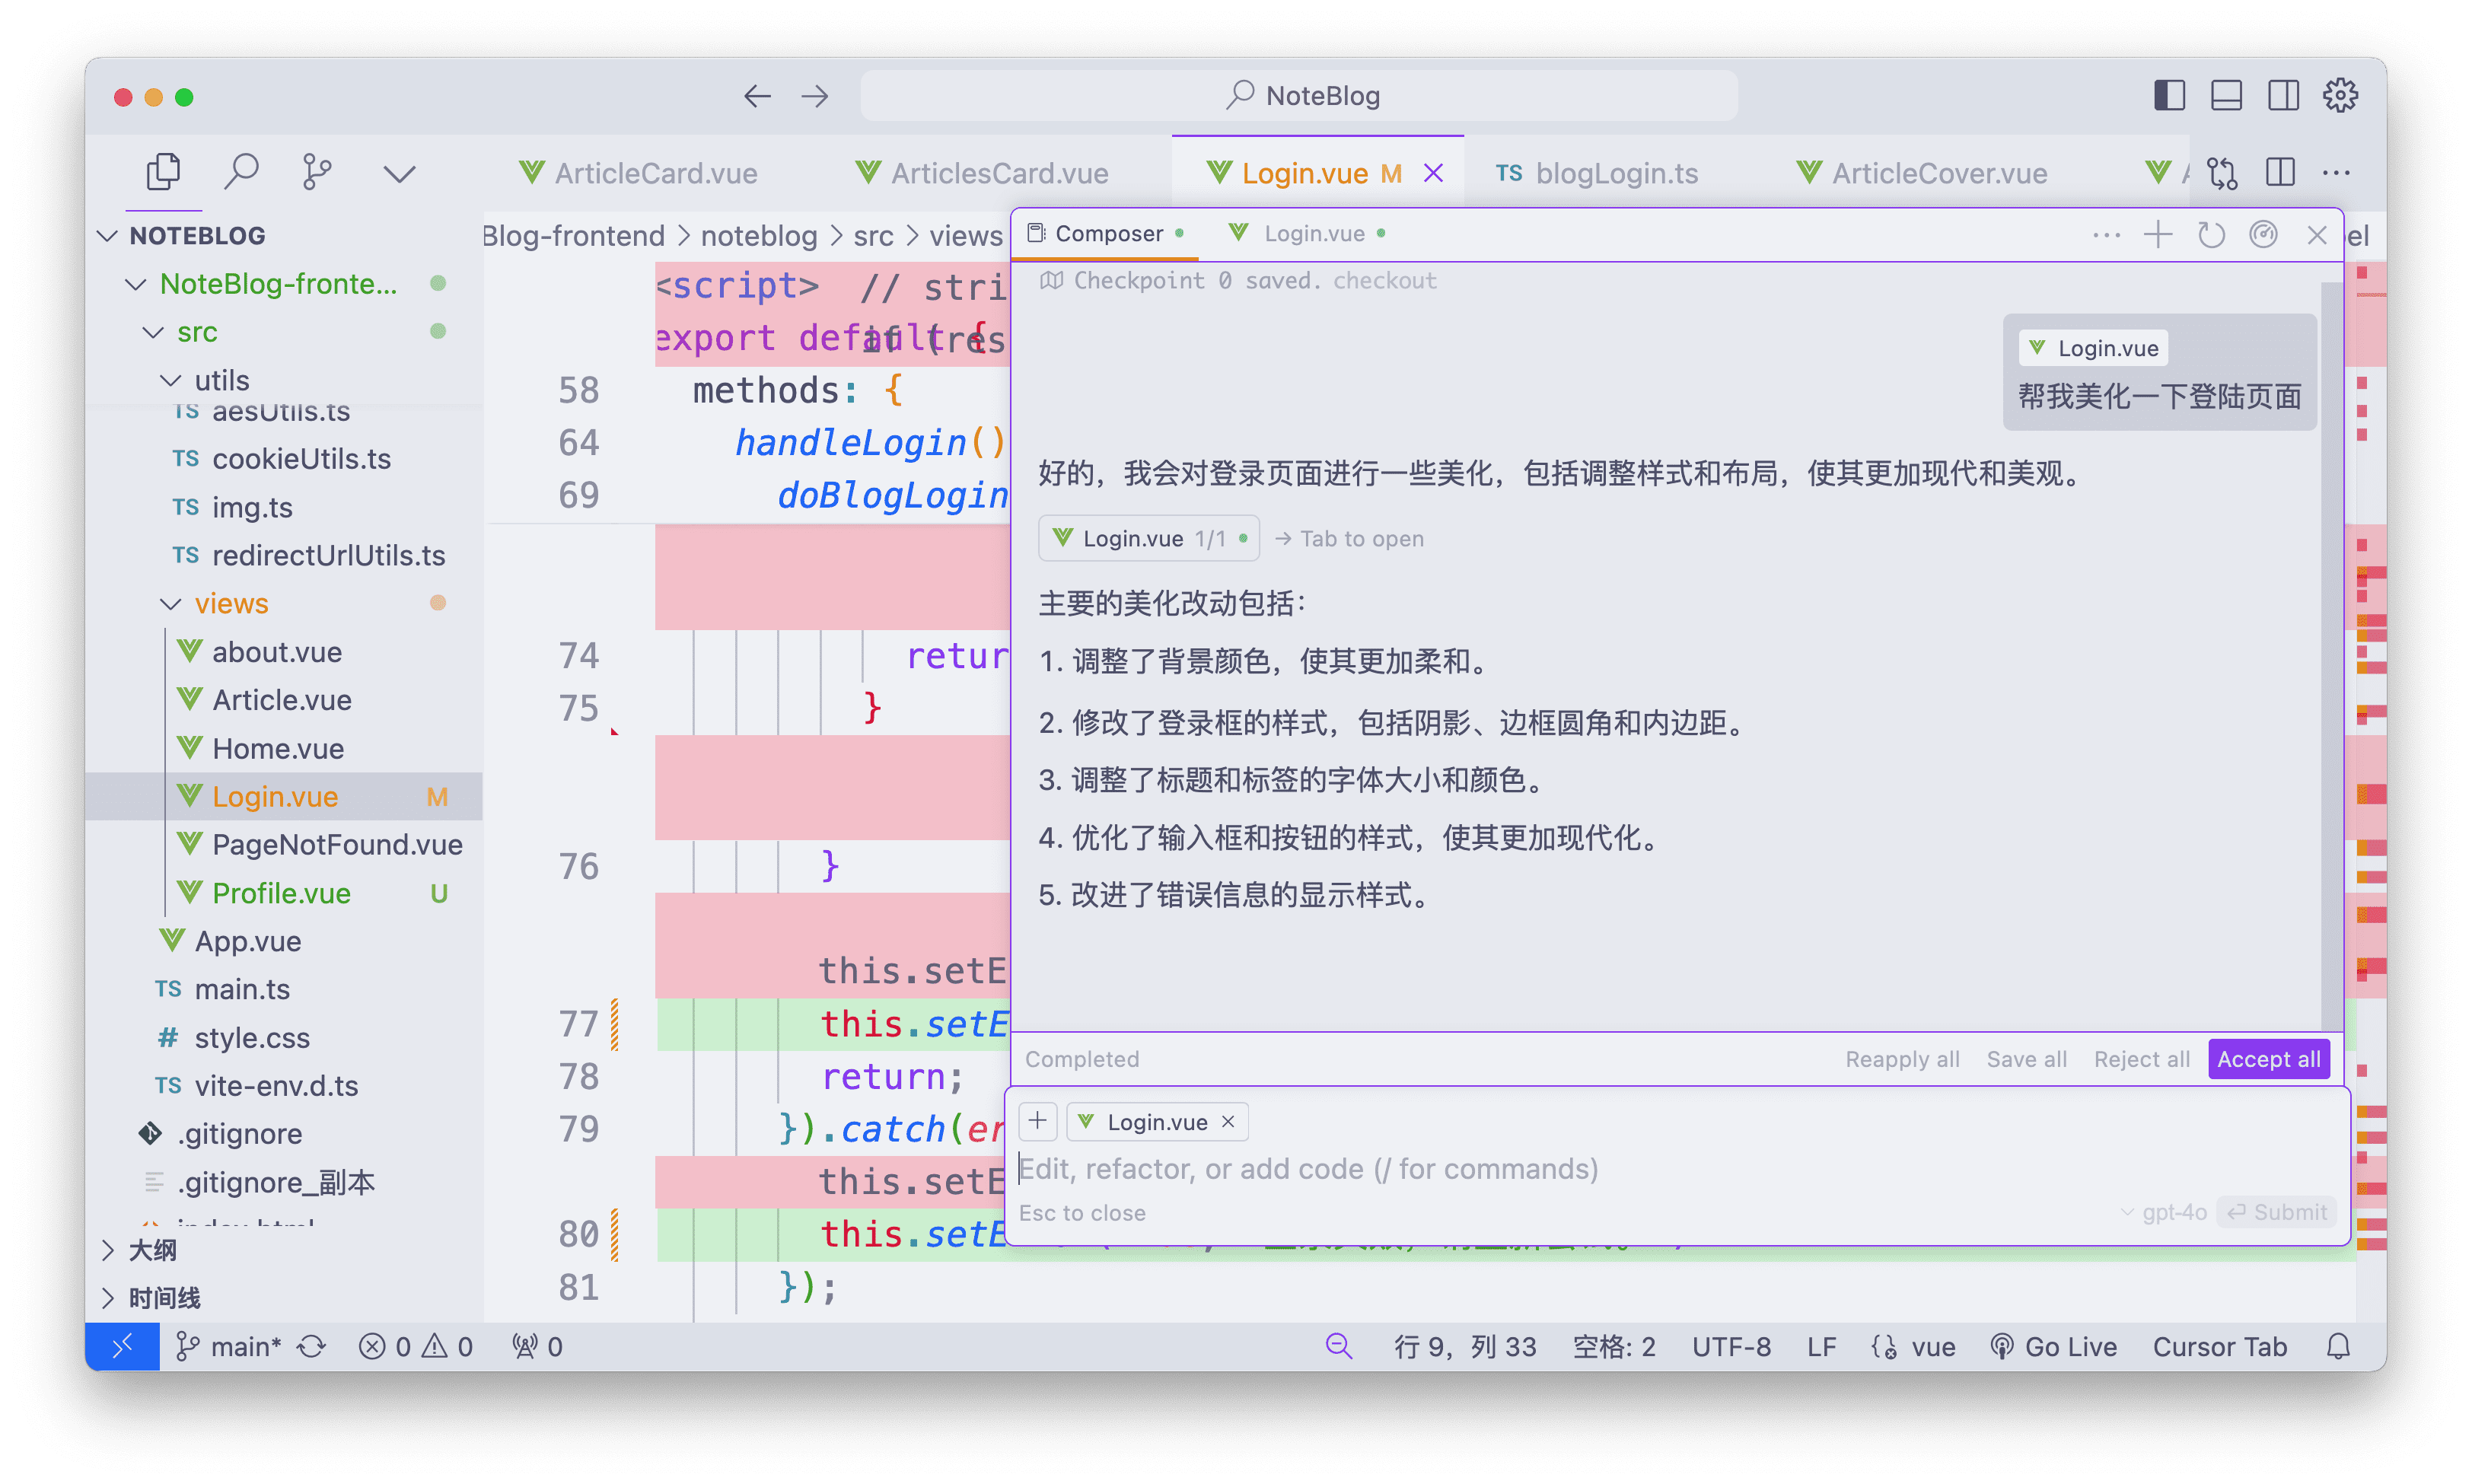Open the Login.vue 1/1 file chip
2472x1484 pixels.
pos(1148,538)
